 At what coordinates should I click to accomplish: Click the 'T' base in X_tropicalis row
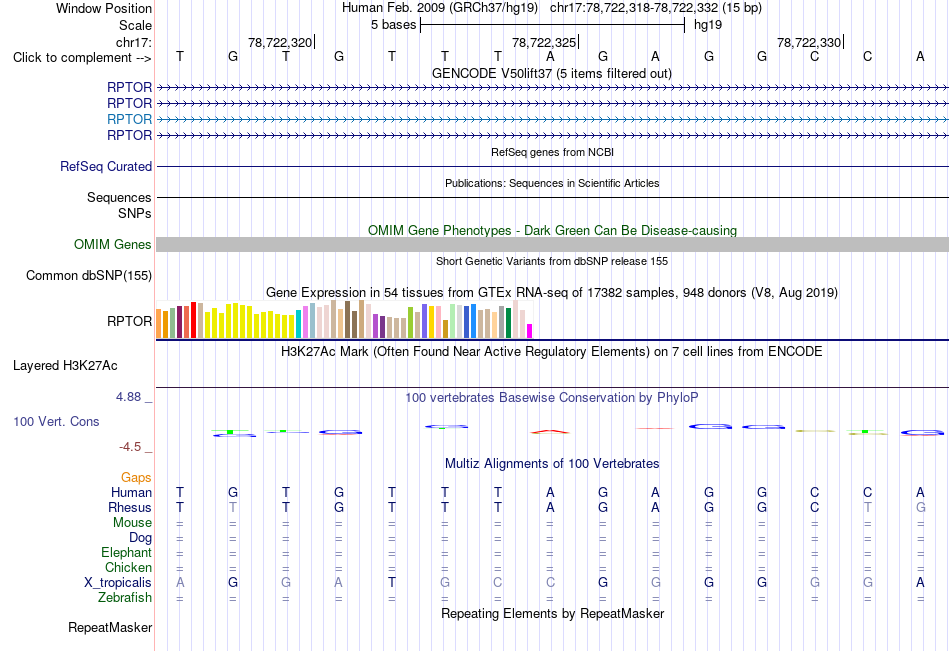[392, 583]
